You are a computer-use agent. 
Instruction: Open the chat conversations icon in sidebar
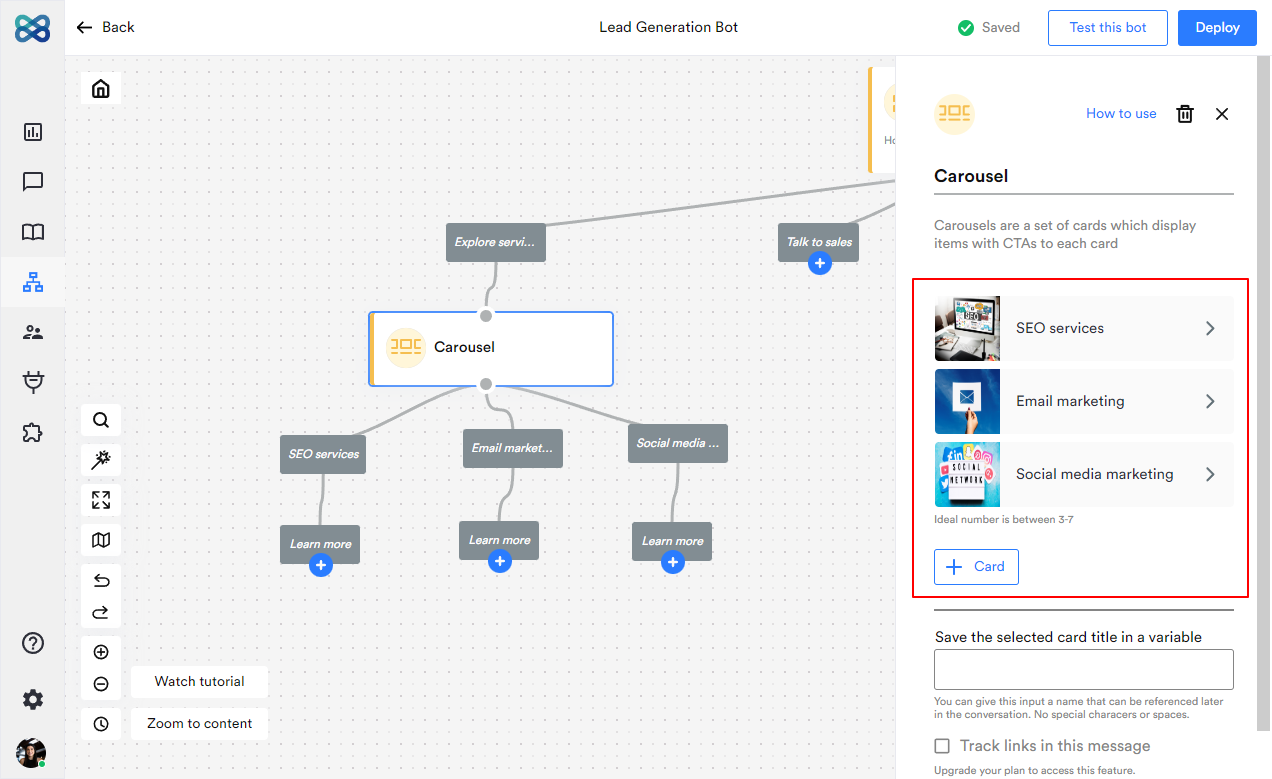[x=33, y=182]
